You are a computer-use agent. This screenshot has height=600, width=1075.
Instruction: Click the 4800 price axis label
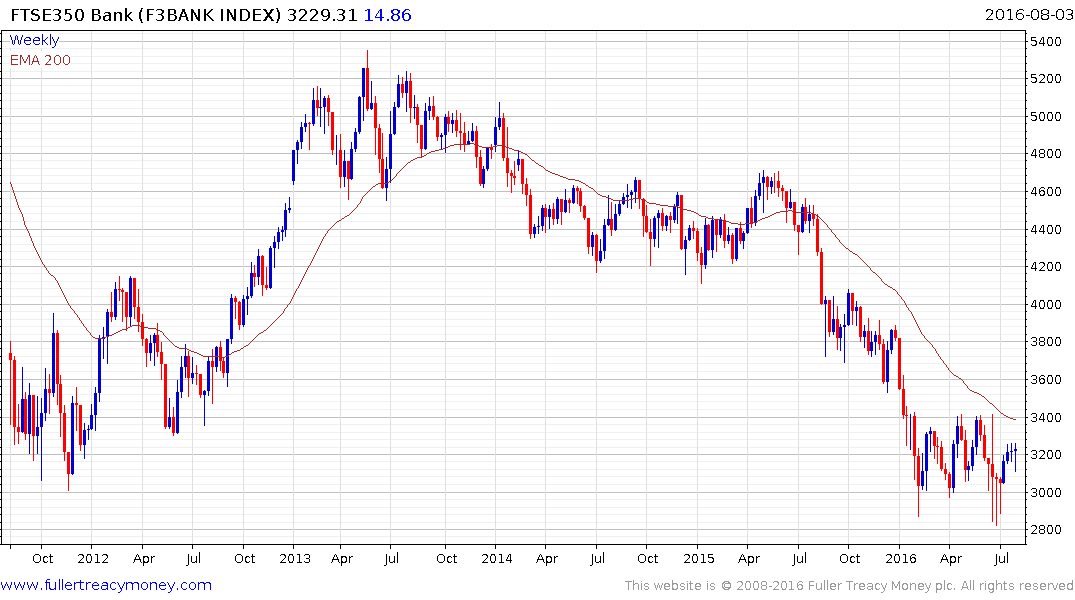[x=1046, y=154]
